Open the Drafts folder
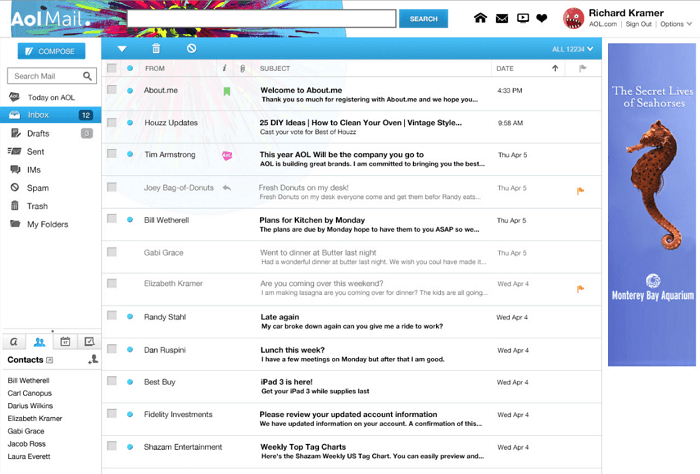This screenshot has height=474, width=700. point(38,133)
